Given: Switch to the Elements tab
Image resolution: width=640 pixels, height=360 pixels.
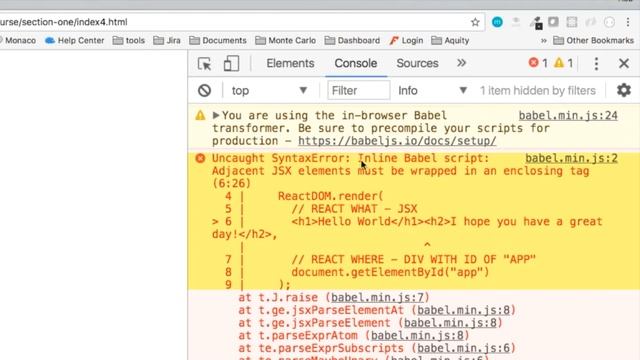Looking at the screenshot, I should [x=290, y=63].
